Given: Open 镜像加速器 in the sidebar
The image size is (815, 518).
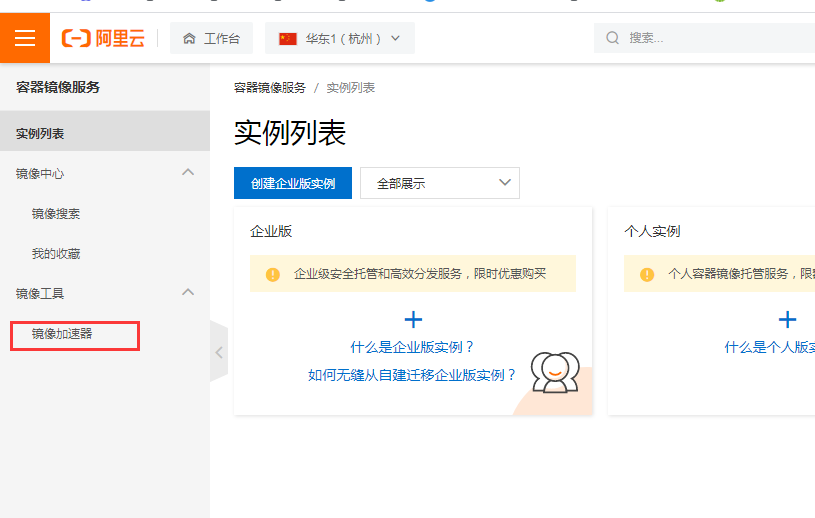Looking at the screenshot, I should 62,334.
